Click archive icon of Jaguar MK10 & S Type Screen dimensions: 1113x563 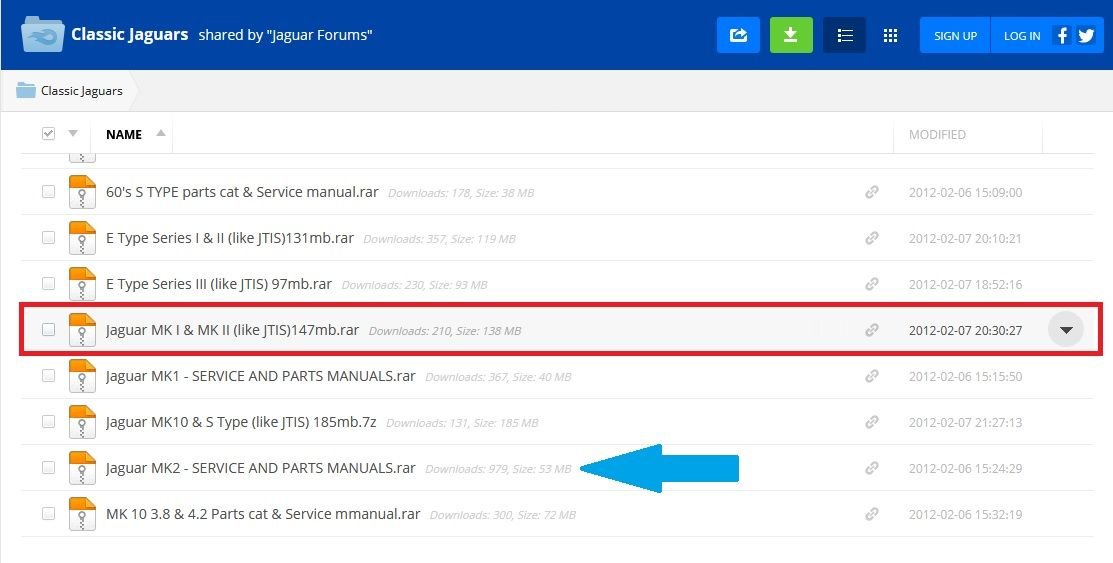[82, 422]
